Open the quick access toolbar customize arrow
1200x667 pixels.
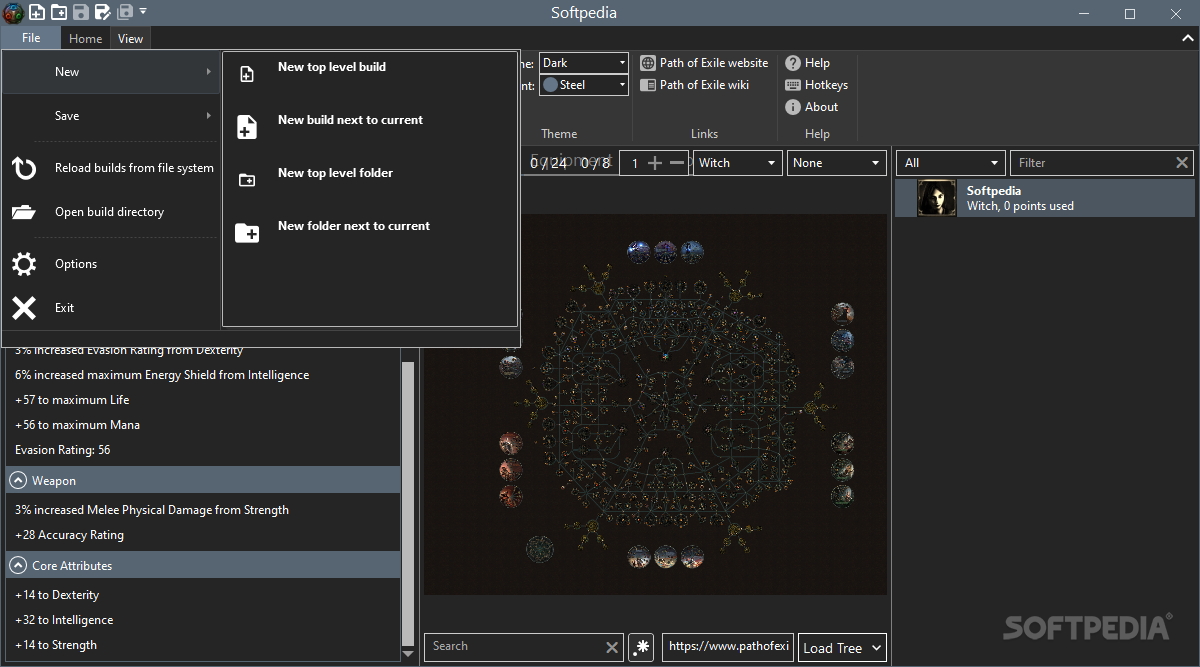(143, 11)
